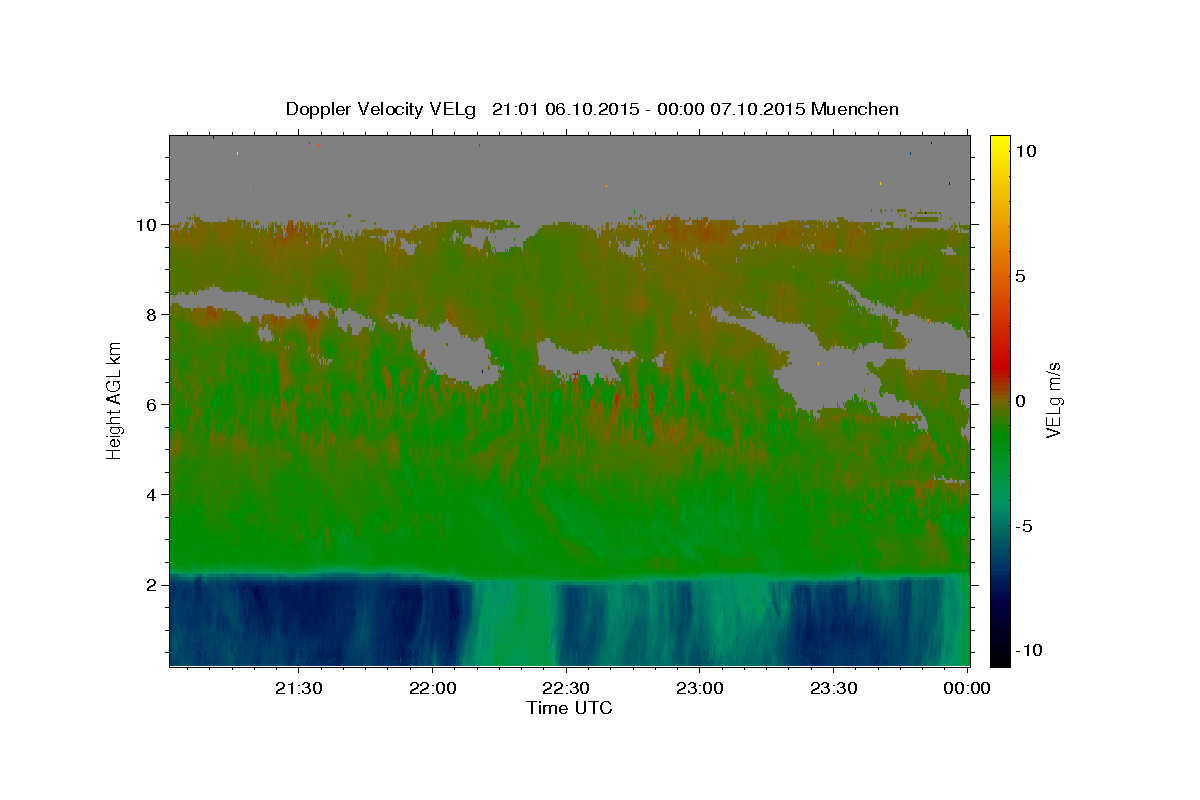
Task: Click the height axis label '6'
Action: tap(152, 405)
